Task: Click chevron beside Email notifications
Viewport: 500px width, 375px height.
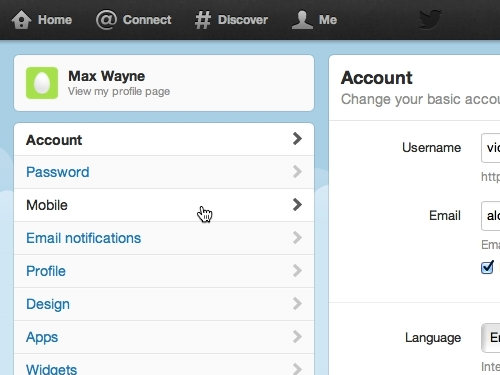Action: tap(297, 238)
